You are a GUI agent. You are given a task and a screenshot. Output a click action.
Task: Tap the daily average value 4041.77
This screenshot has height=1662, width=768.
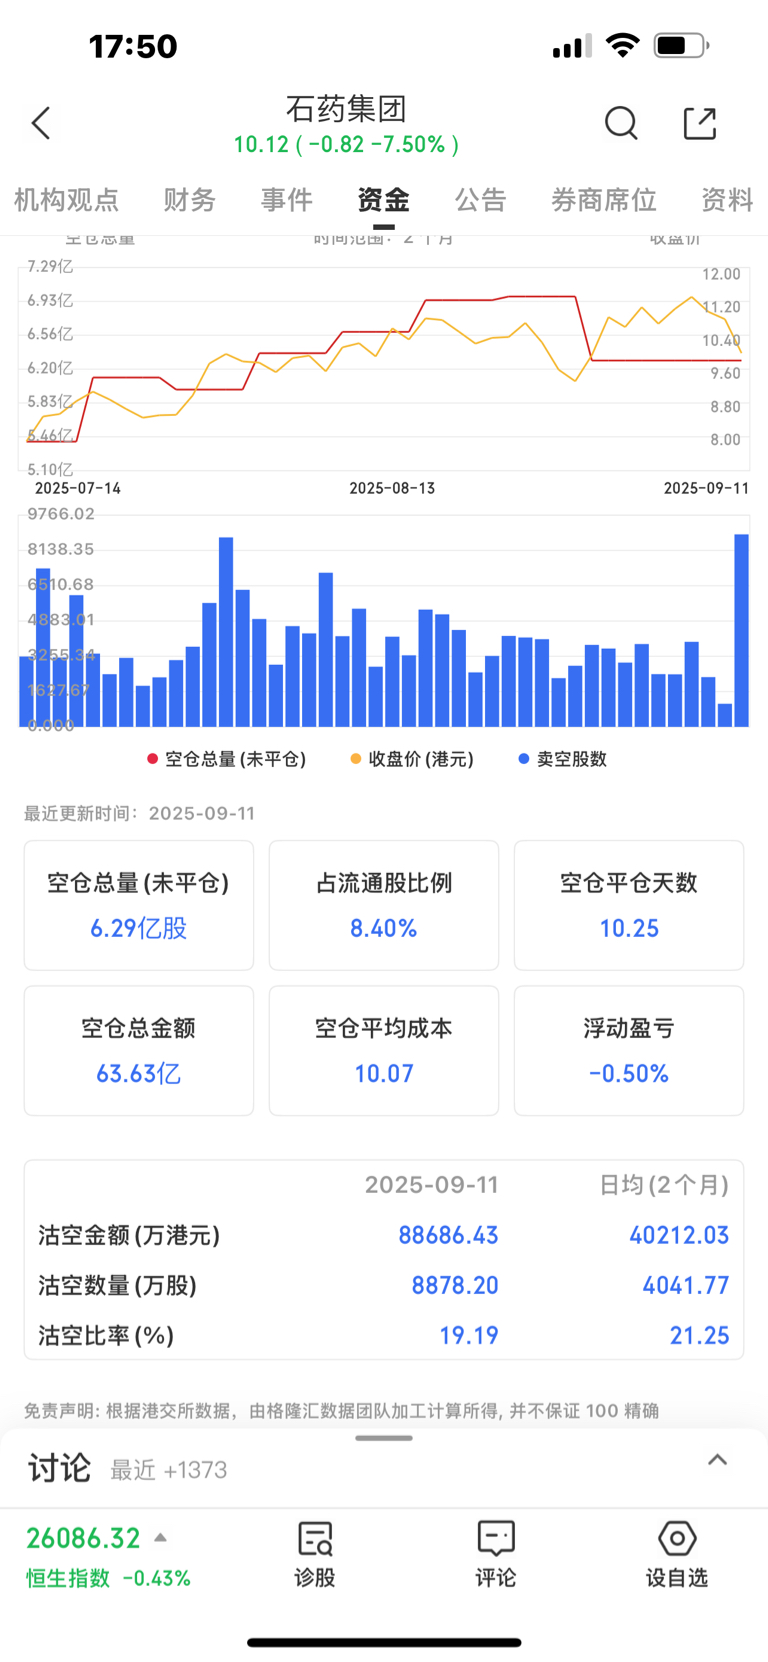coord(686,1285)
